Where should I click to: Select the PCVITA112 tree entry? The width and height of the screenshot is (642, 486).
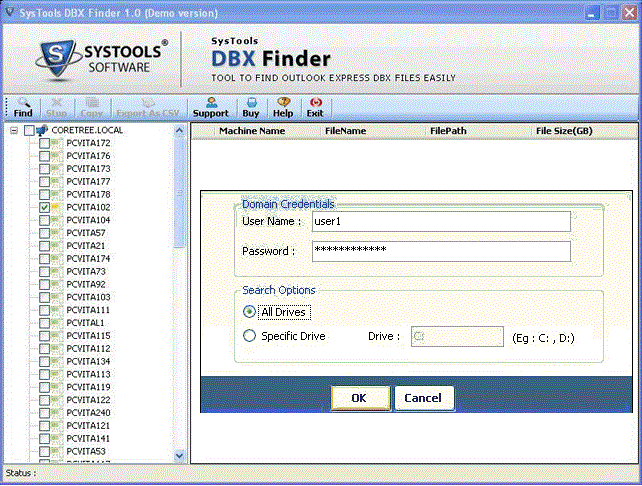tap(88, 348)
